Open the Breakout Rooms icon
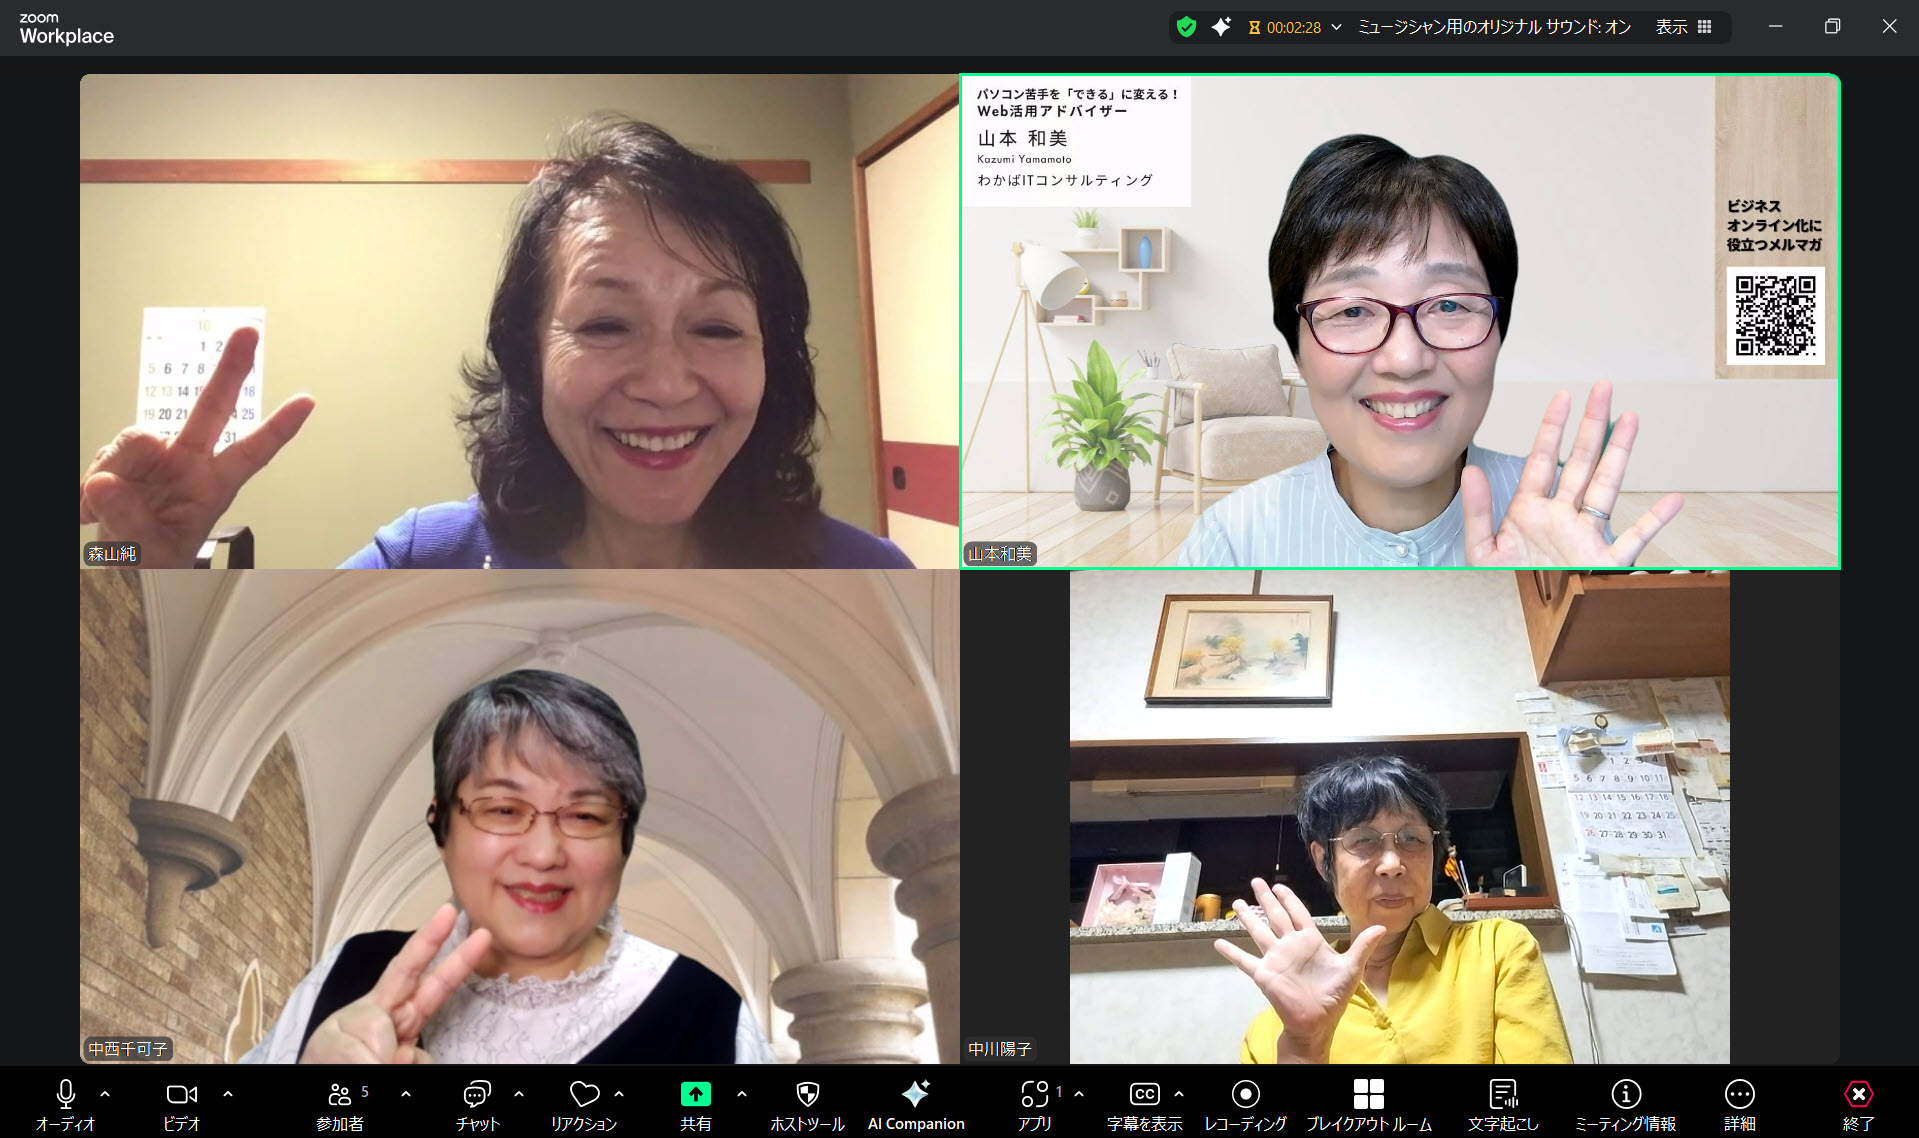 coord(1368,1104)
